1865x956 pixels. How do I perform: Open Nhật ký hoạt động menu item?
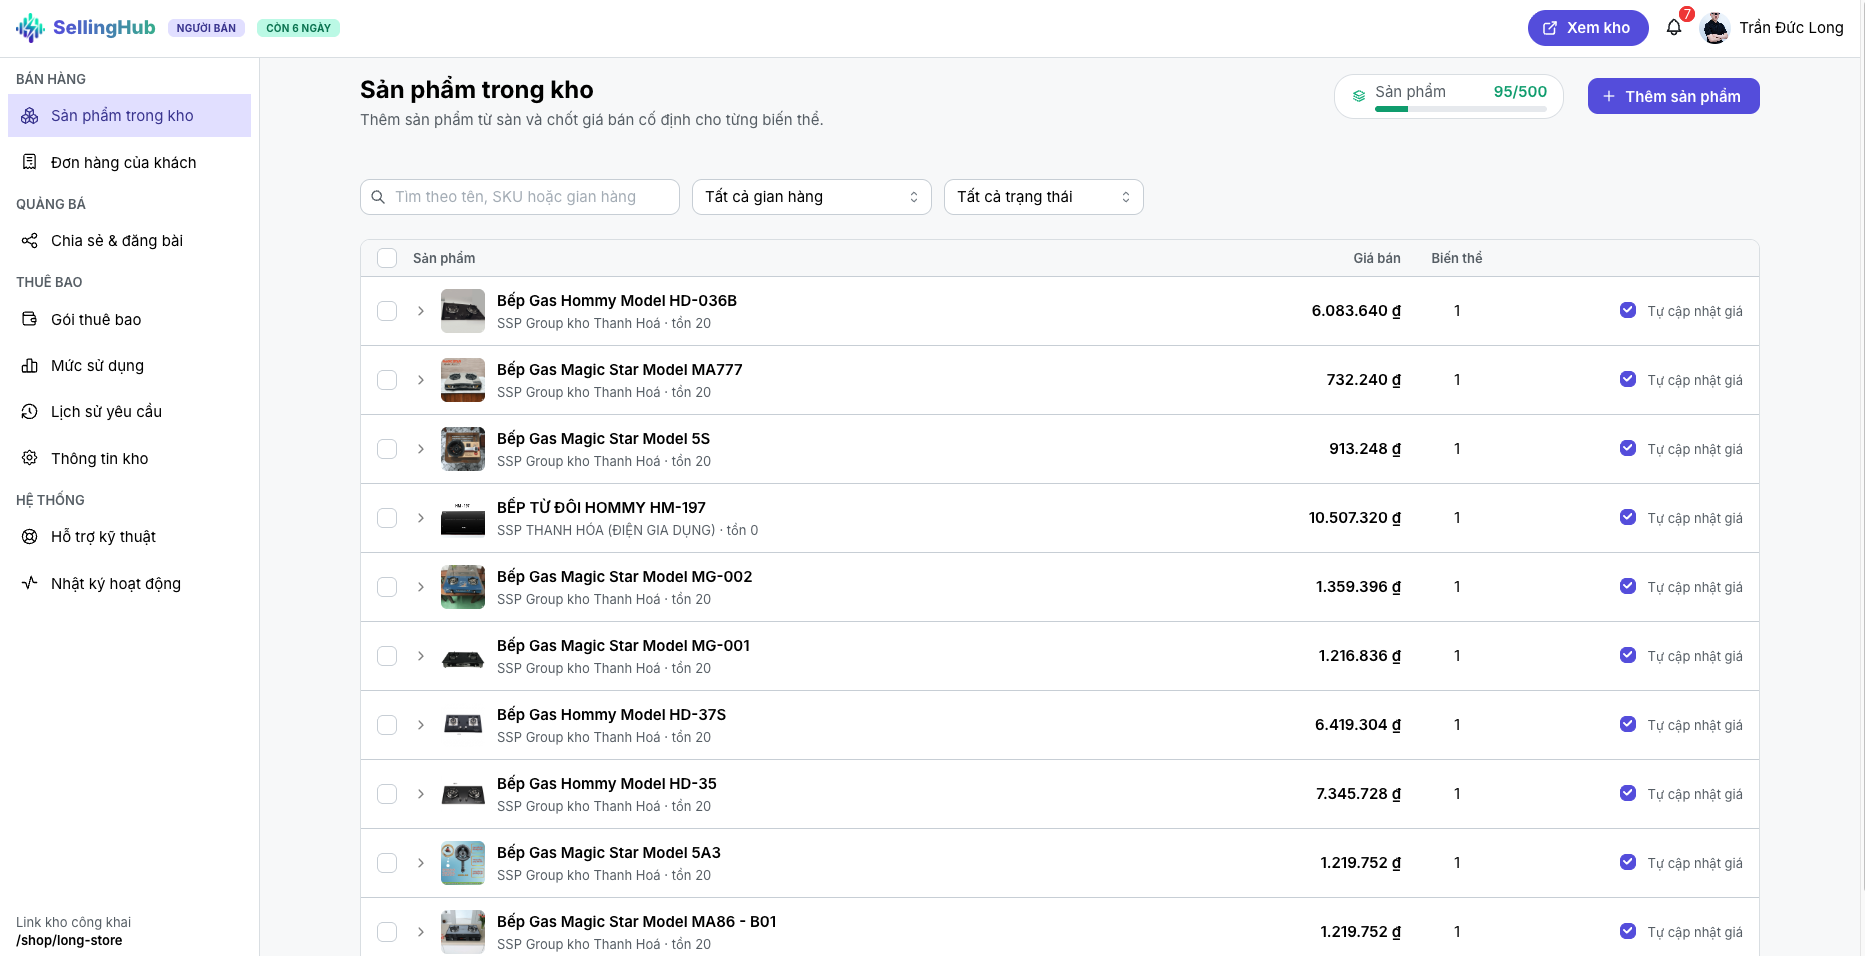pyautogui.click(x=129, y=583)
